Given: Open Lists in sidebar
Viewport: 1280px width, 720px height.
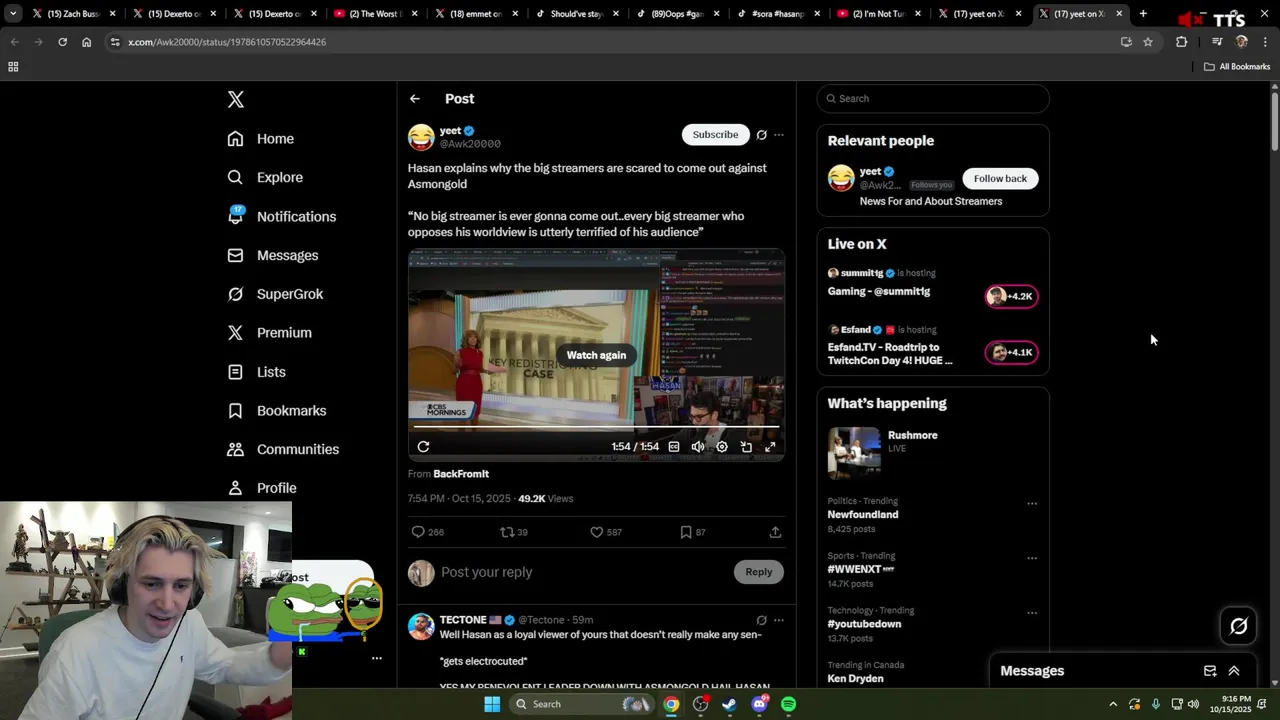Looking at the screenshot, I should click(256, 372).
